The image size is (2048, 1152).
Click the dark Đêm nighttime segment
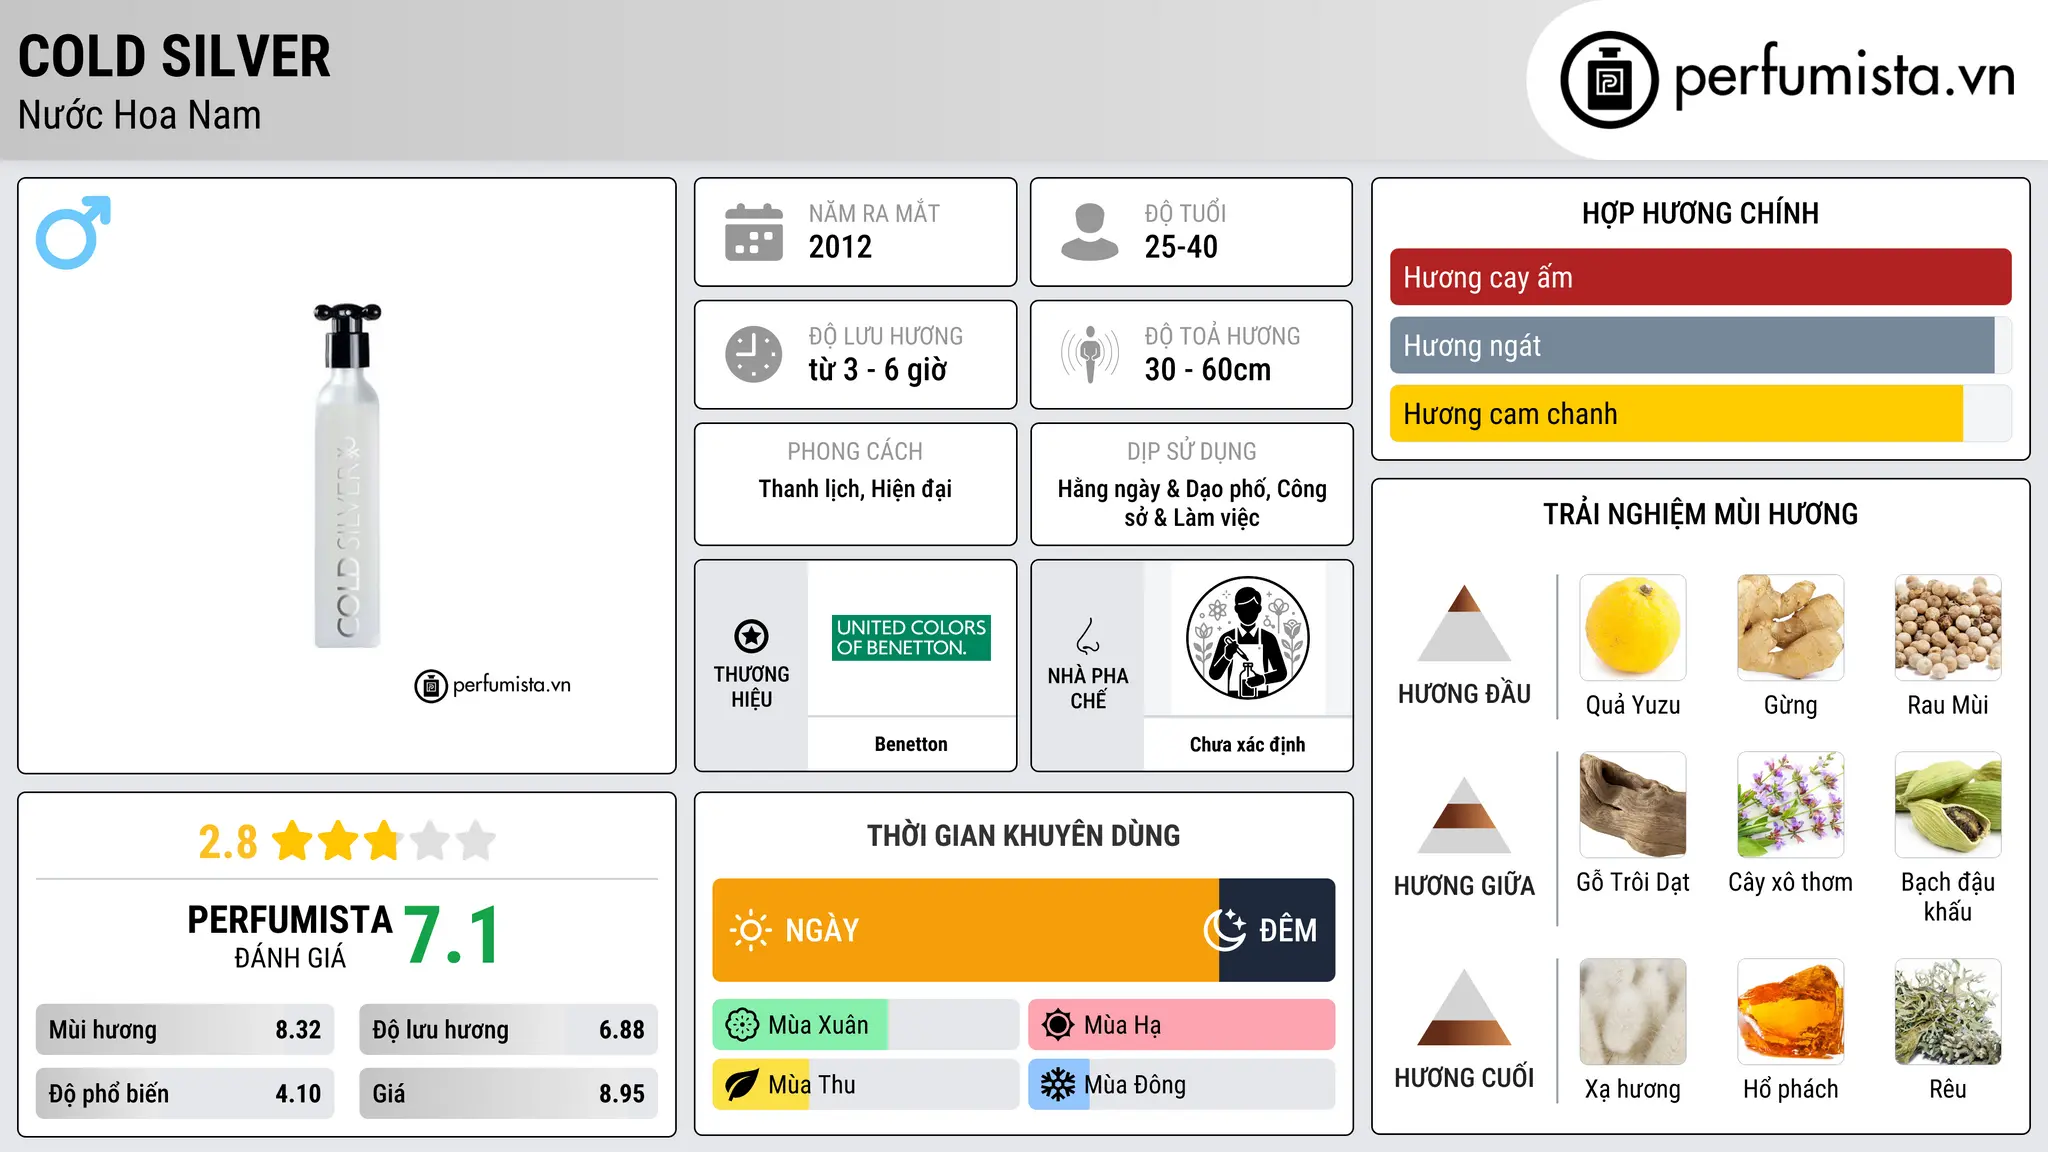click(1277, 930)
